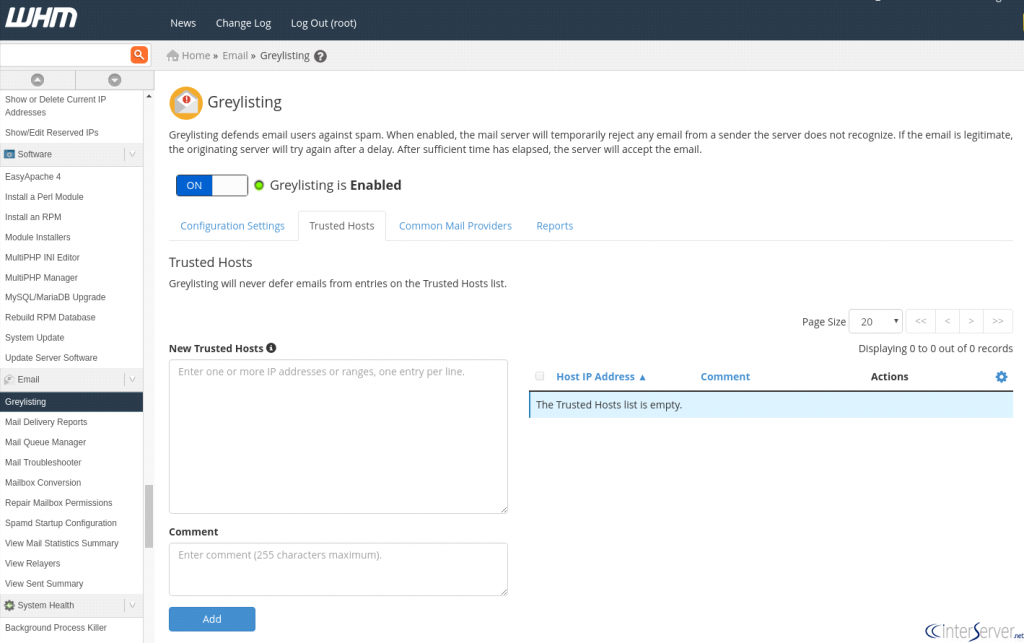Click the orange search magnifier icon
Screen dimensions: 1024x643
point(138,55)
